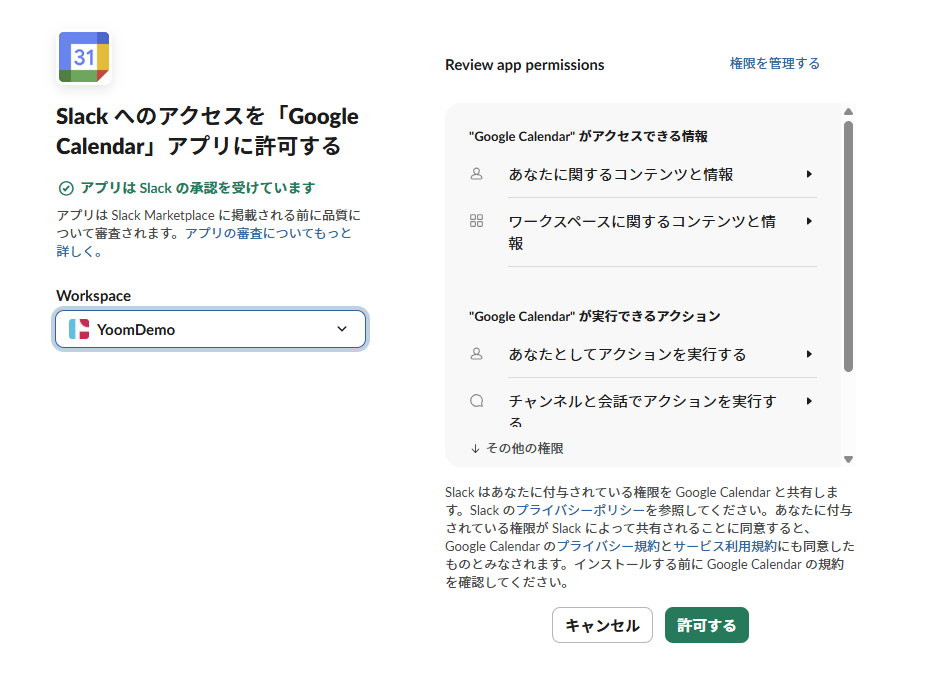Click person icon beside あなたに関するコンテンツと情報
Viewport: 925px width, 675px height.
[x=477, y=174]
